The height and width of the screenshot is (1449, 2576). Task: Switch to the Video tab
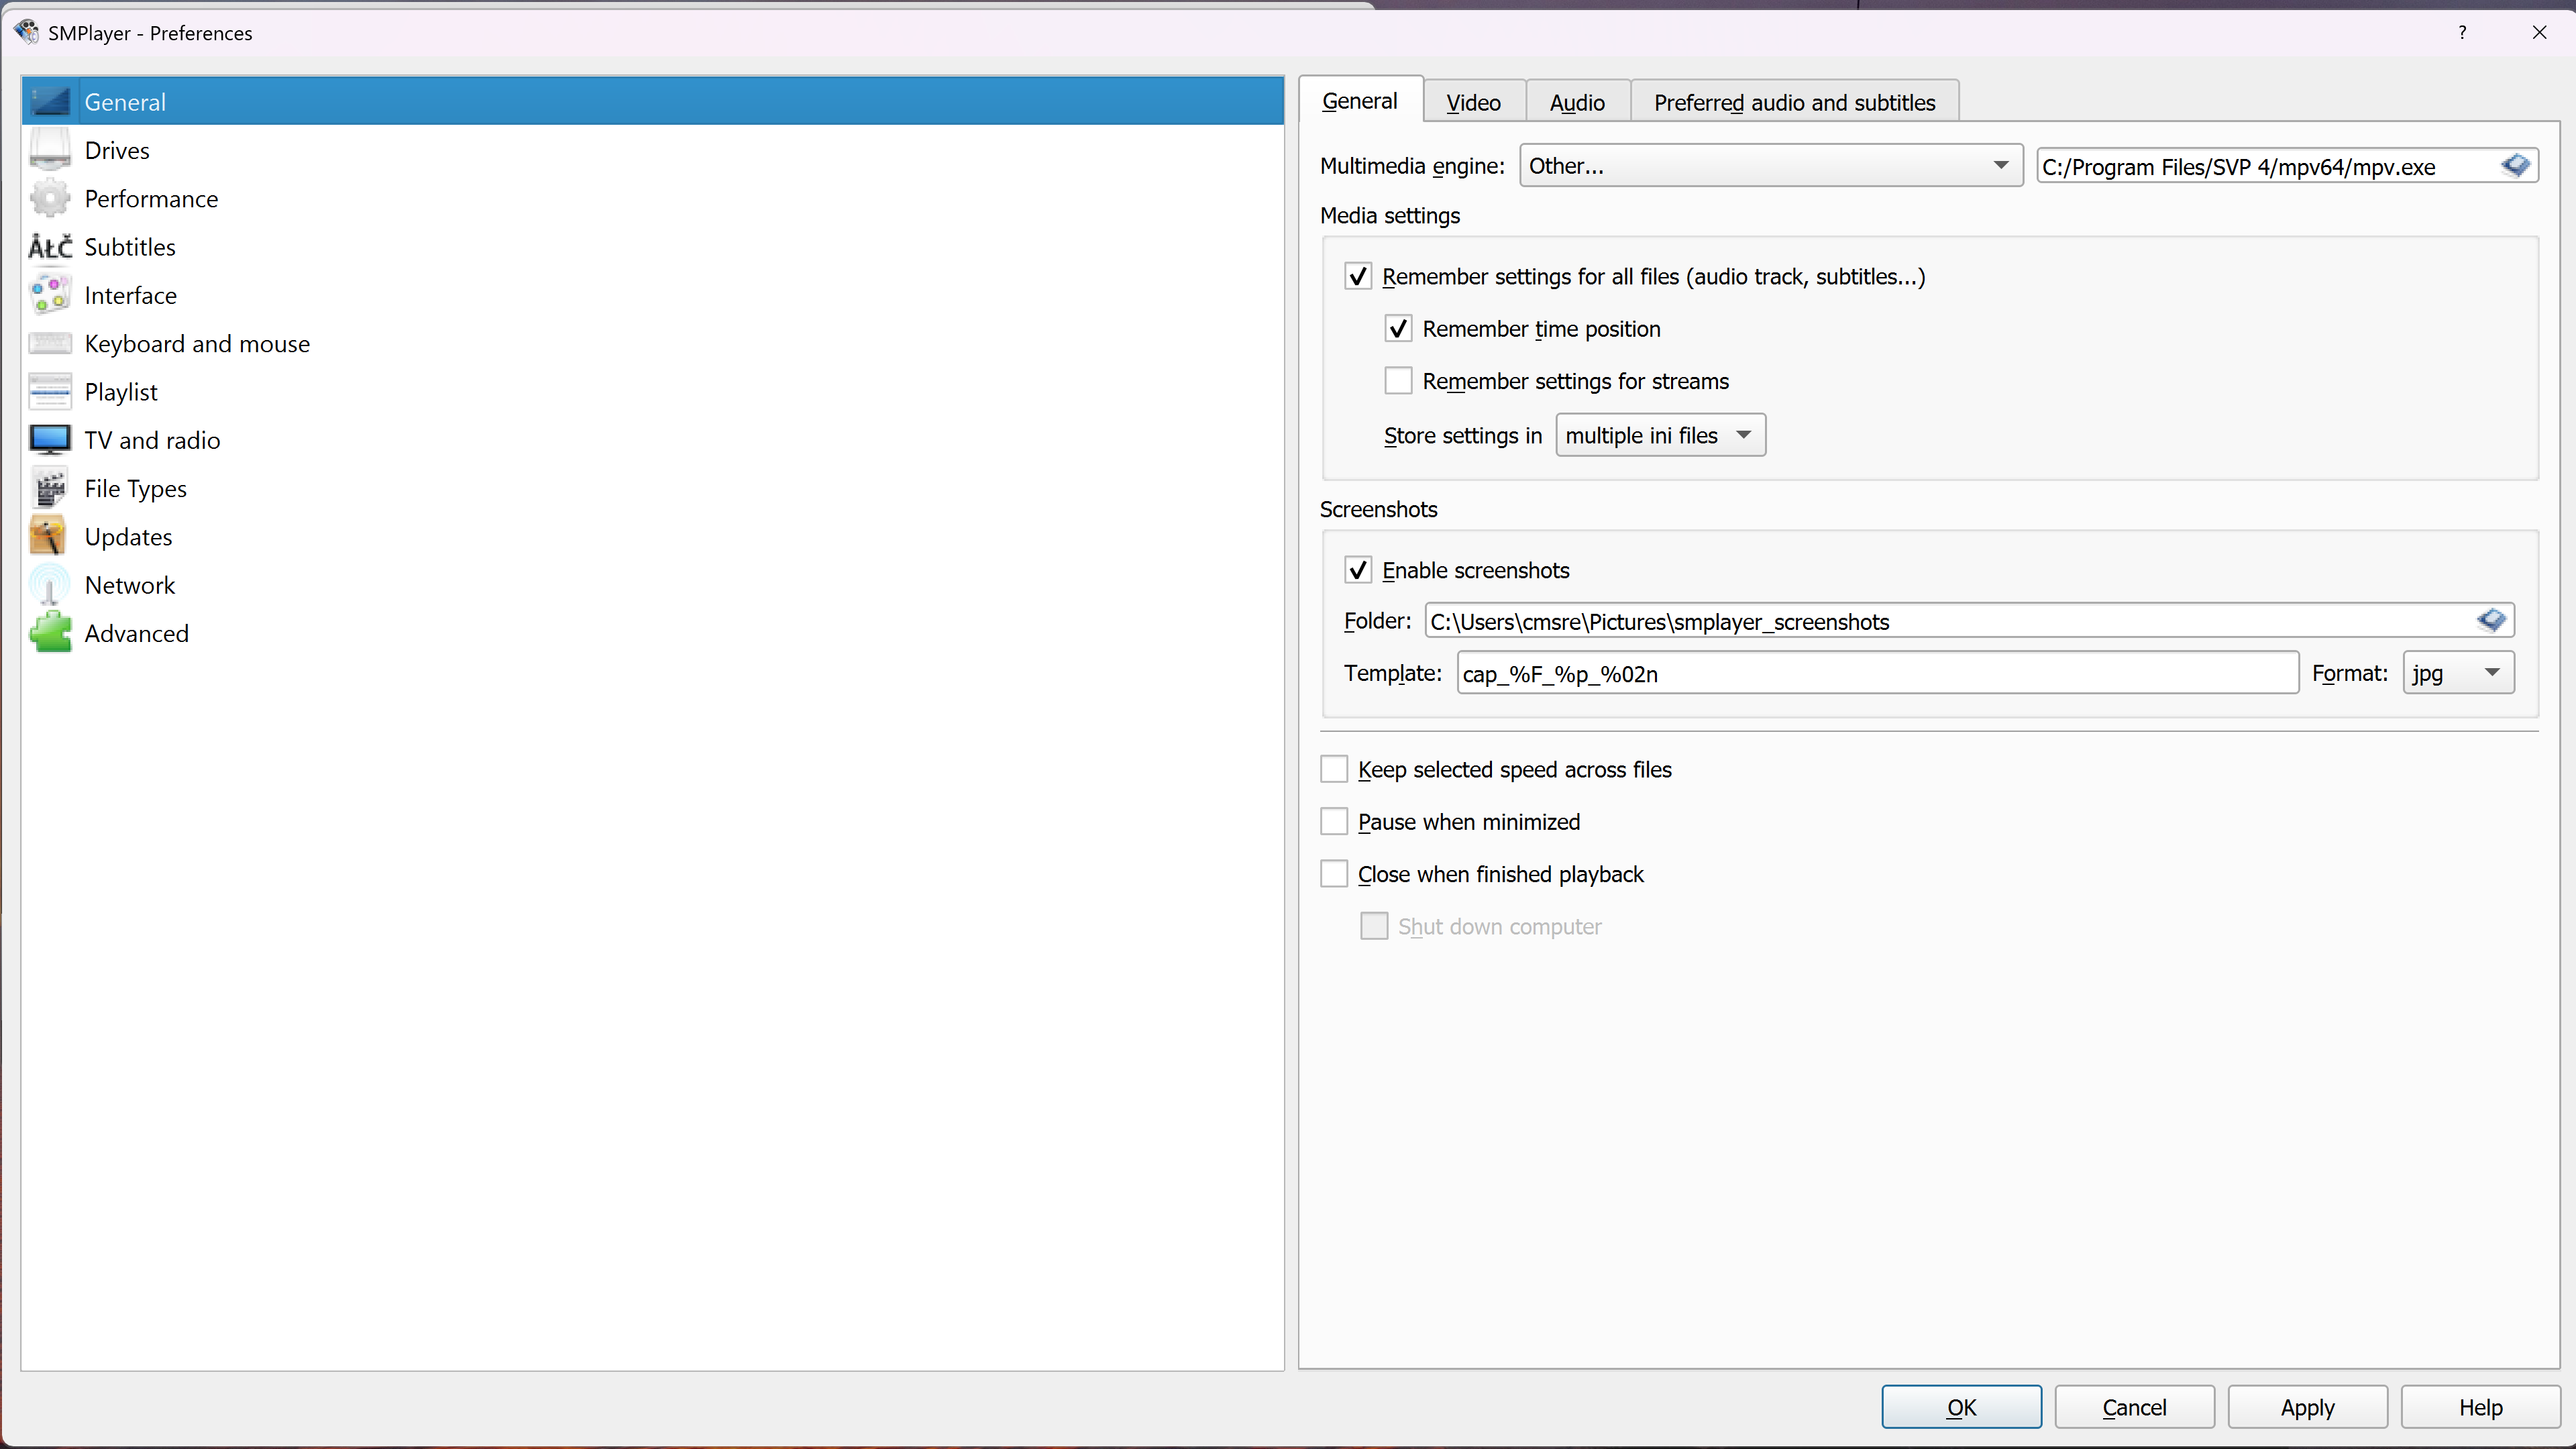click(x=1474, y=102)
